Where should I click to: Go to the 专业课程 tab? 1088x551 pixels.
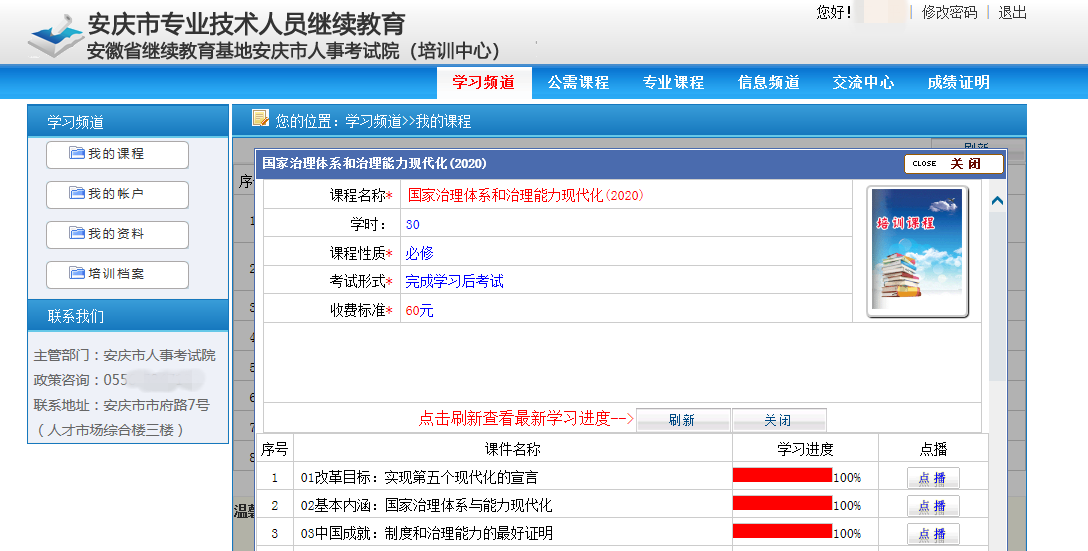coord(673,83)
